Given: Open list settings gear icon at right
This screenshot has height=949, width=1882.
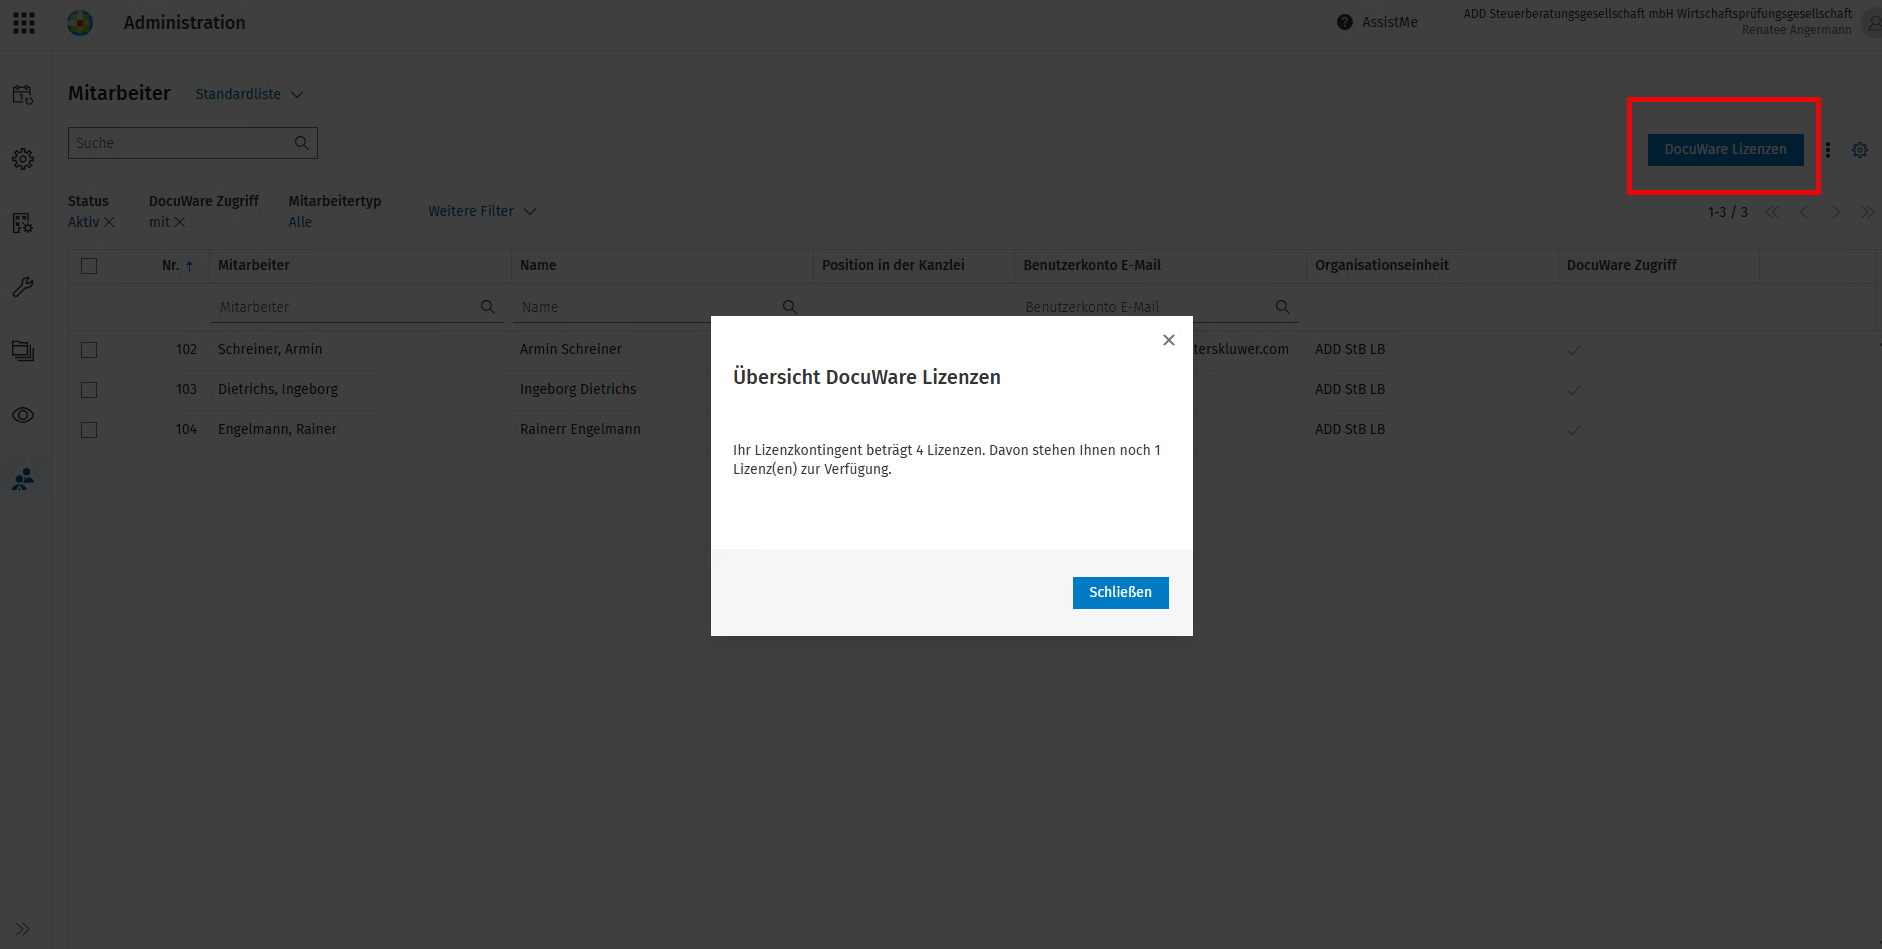Looking at the screenshot, I should coord(1860,150).
